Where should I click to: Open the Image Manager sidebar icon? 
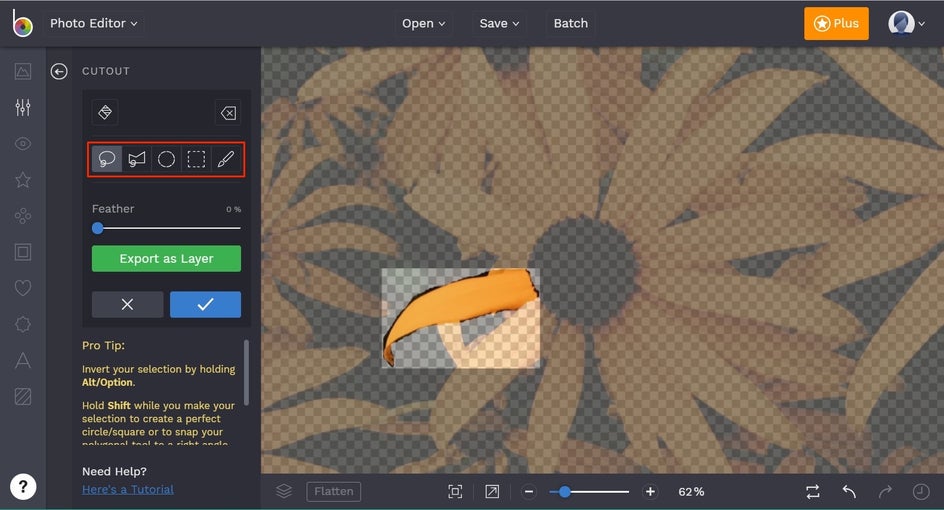coord(23,72)
